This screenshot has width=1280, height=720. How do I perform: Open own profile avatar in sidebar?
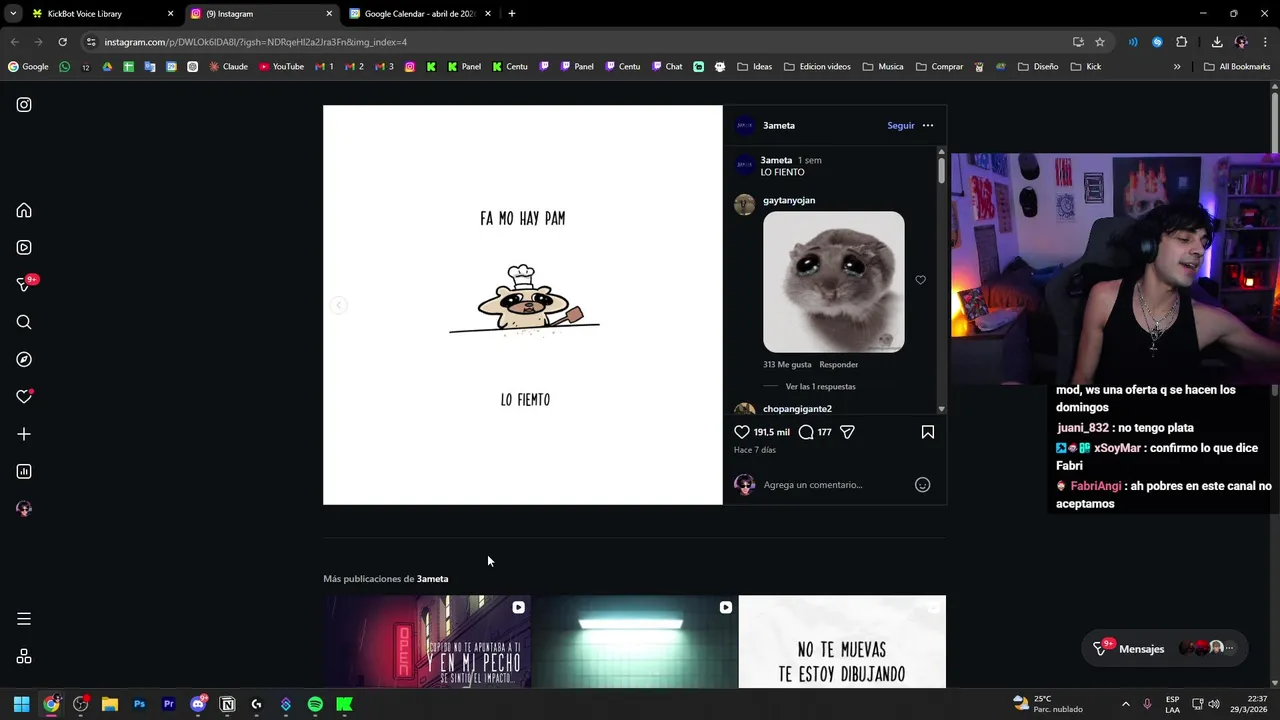[24, 509]
